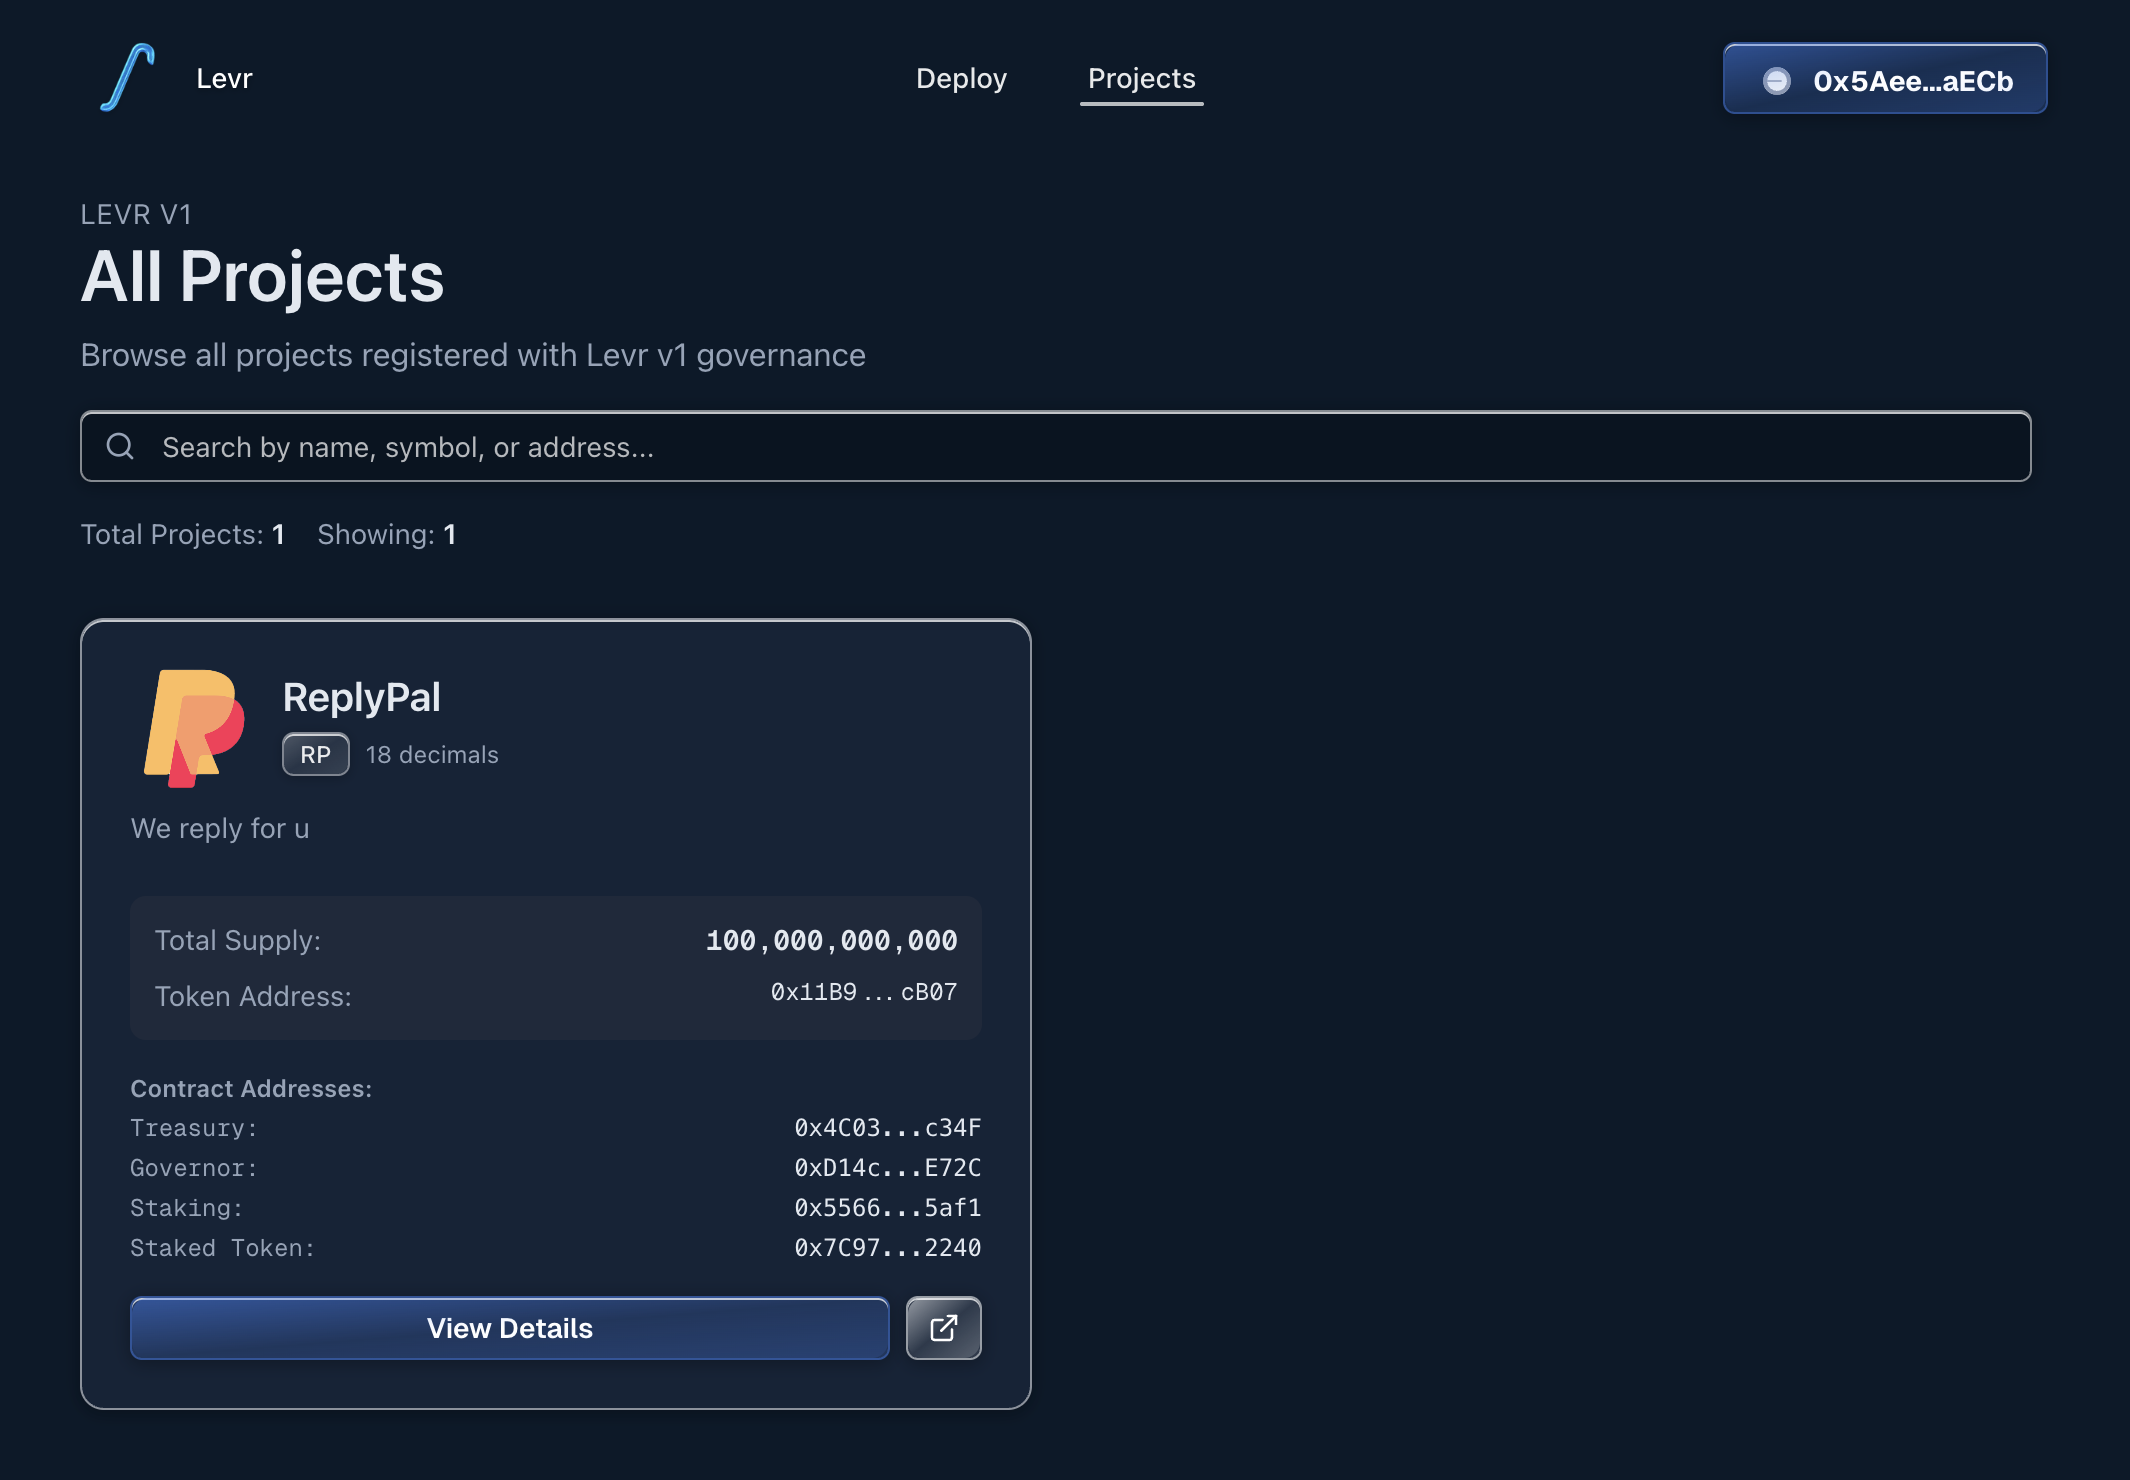The height and width of the screenshot is (1480, 2130).
Task: Open wallet menu 0x5Aee...aECb
Action: click(1884, 79)
